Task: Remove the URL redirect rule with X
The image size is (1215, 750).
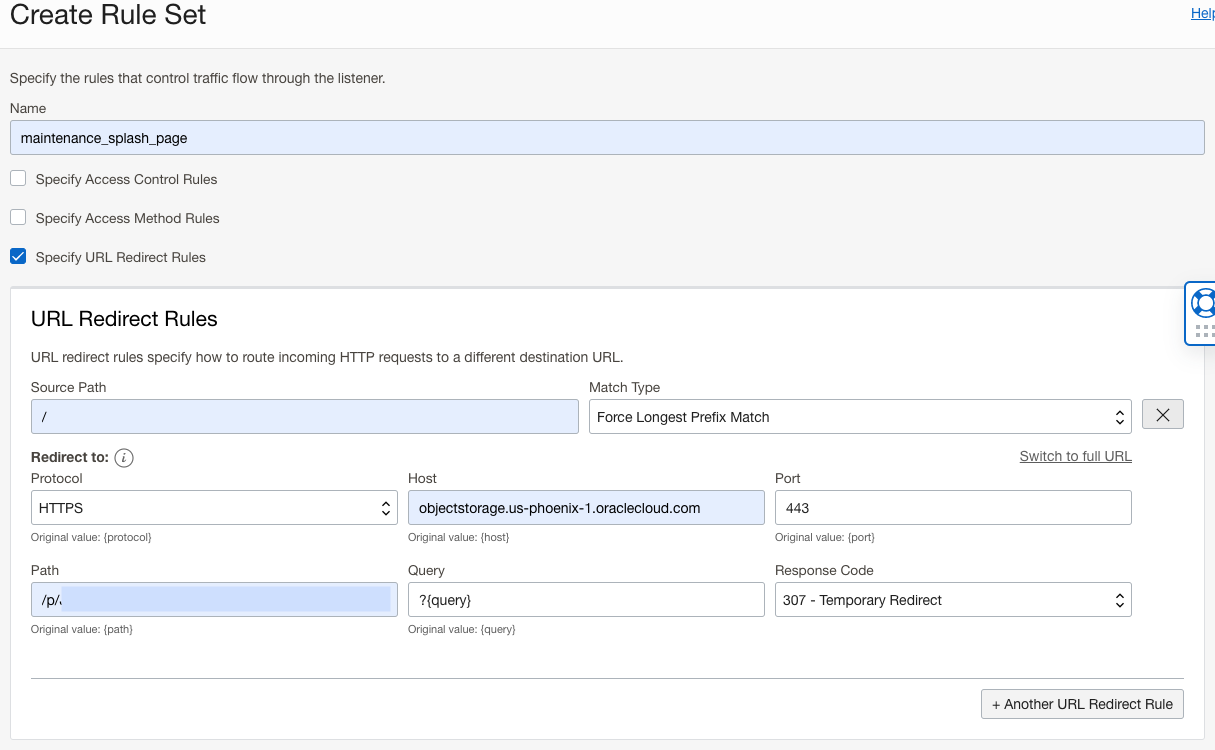Action: 1162,416
